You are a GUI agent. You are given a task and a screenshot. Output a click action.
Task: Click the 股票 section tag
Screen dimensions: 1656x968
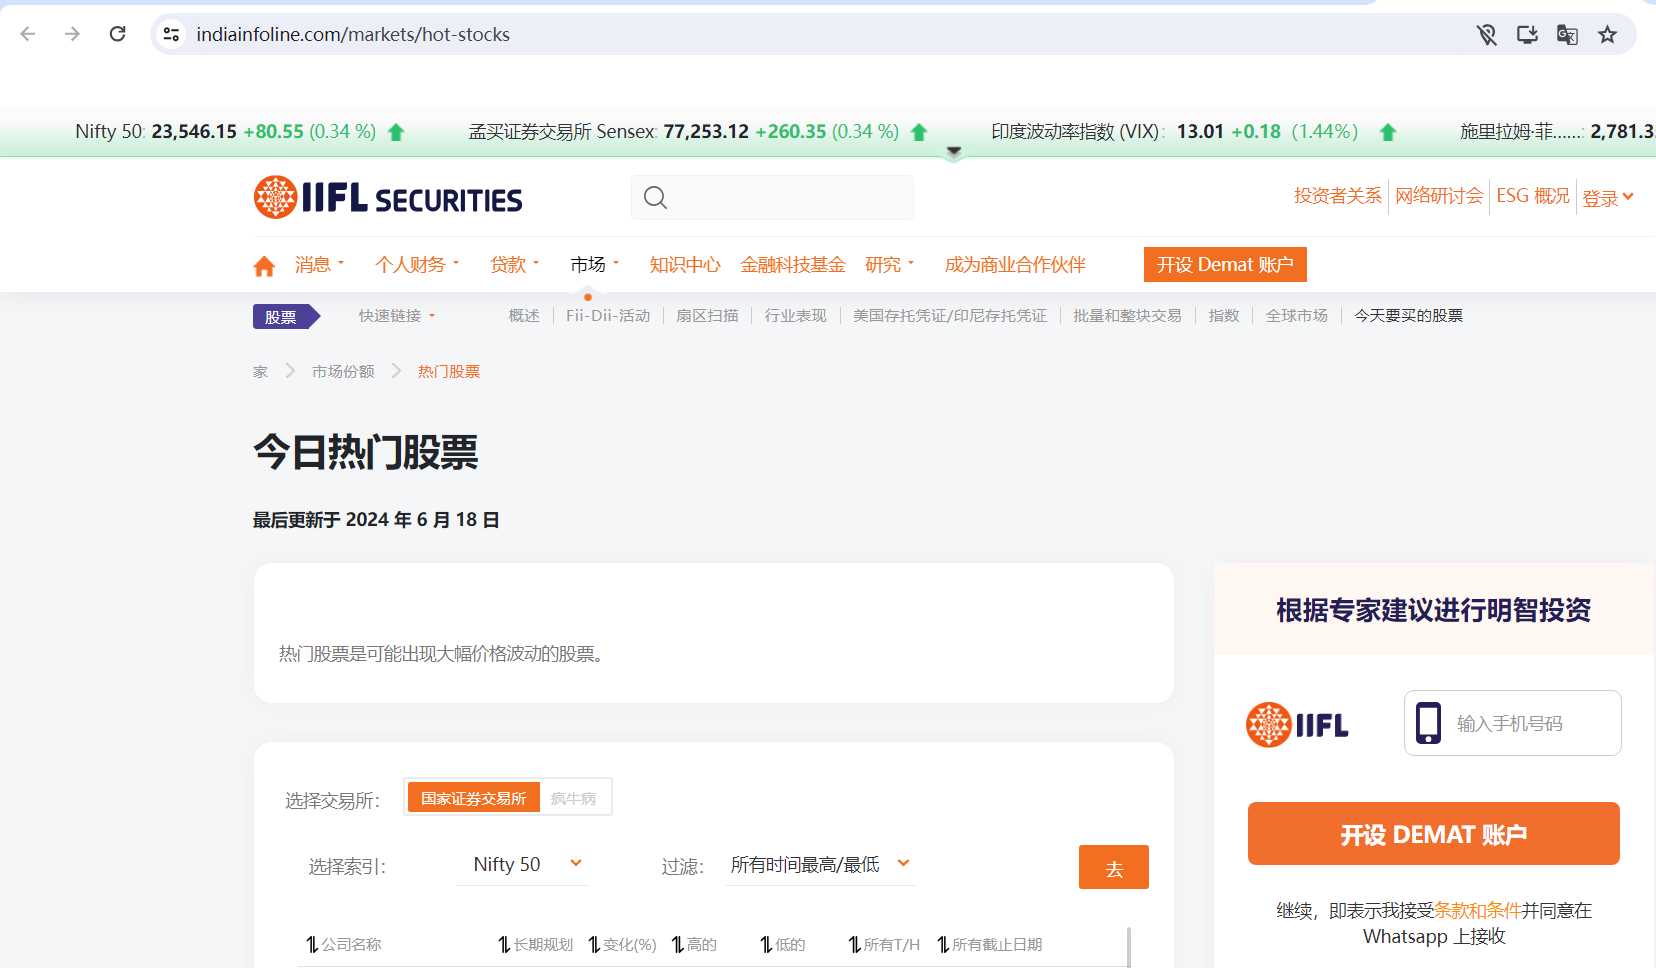point(285,317)
